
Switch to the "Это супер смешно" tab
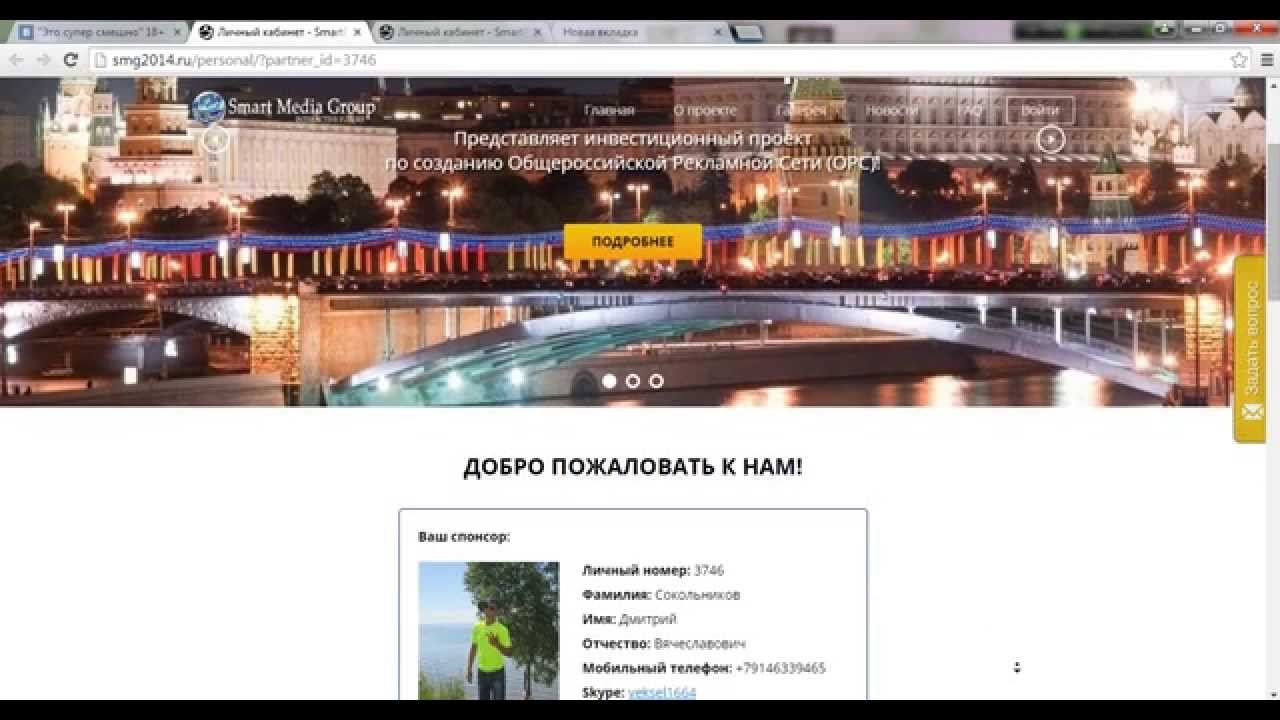(x=98, y=32)
